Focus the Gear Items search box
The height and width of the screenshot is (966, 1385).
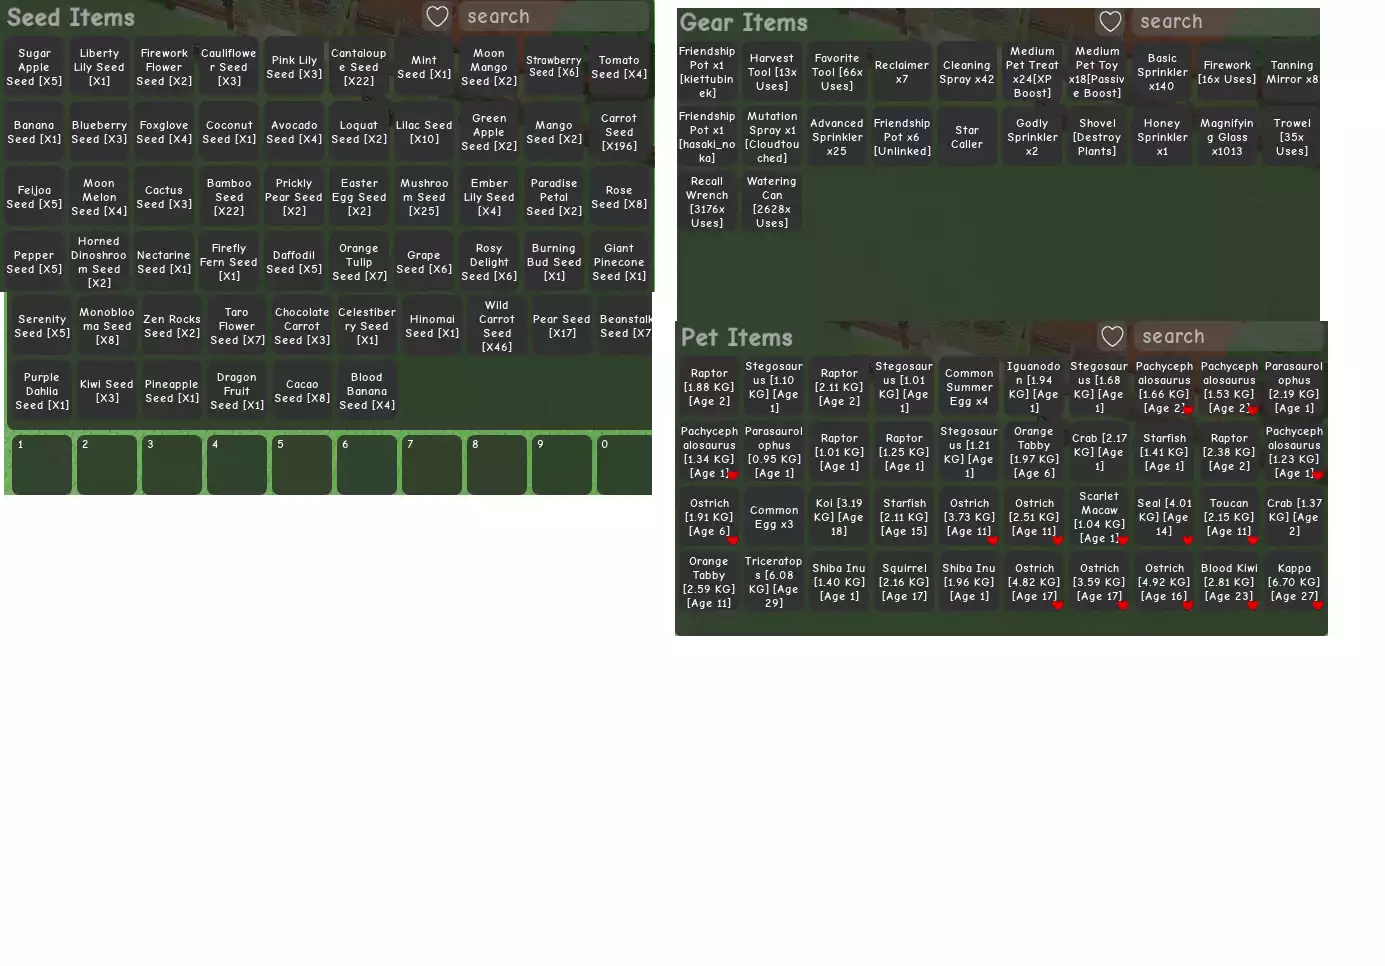click(1225, 21)
